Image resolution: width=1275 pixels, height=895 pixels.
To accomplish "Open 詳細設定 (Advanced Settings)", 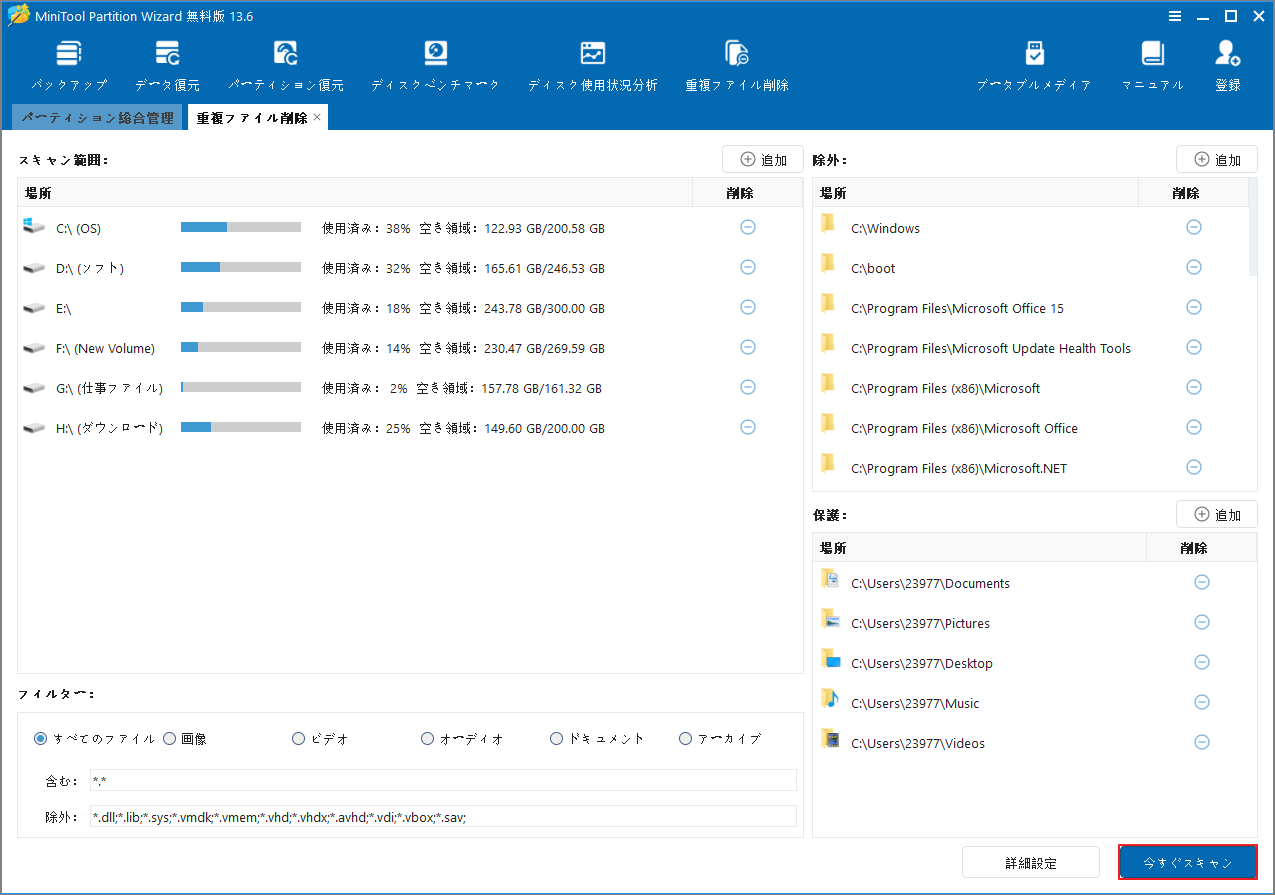I will tap(1030, 861).
